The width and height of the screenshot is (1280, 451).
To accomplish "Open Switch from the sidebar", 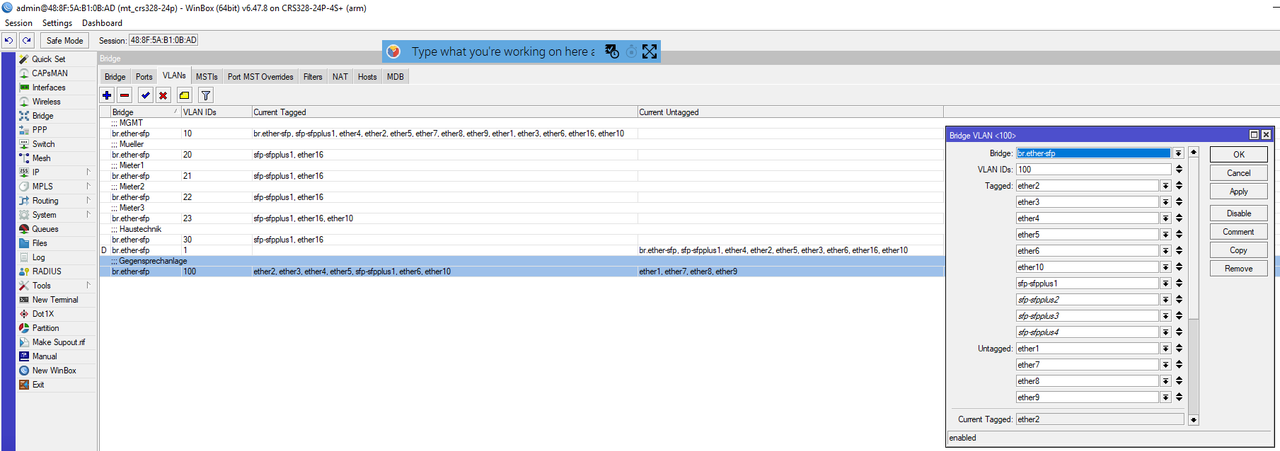I will pos(41,144).
